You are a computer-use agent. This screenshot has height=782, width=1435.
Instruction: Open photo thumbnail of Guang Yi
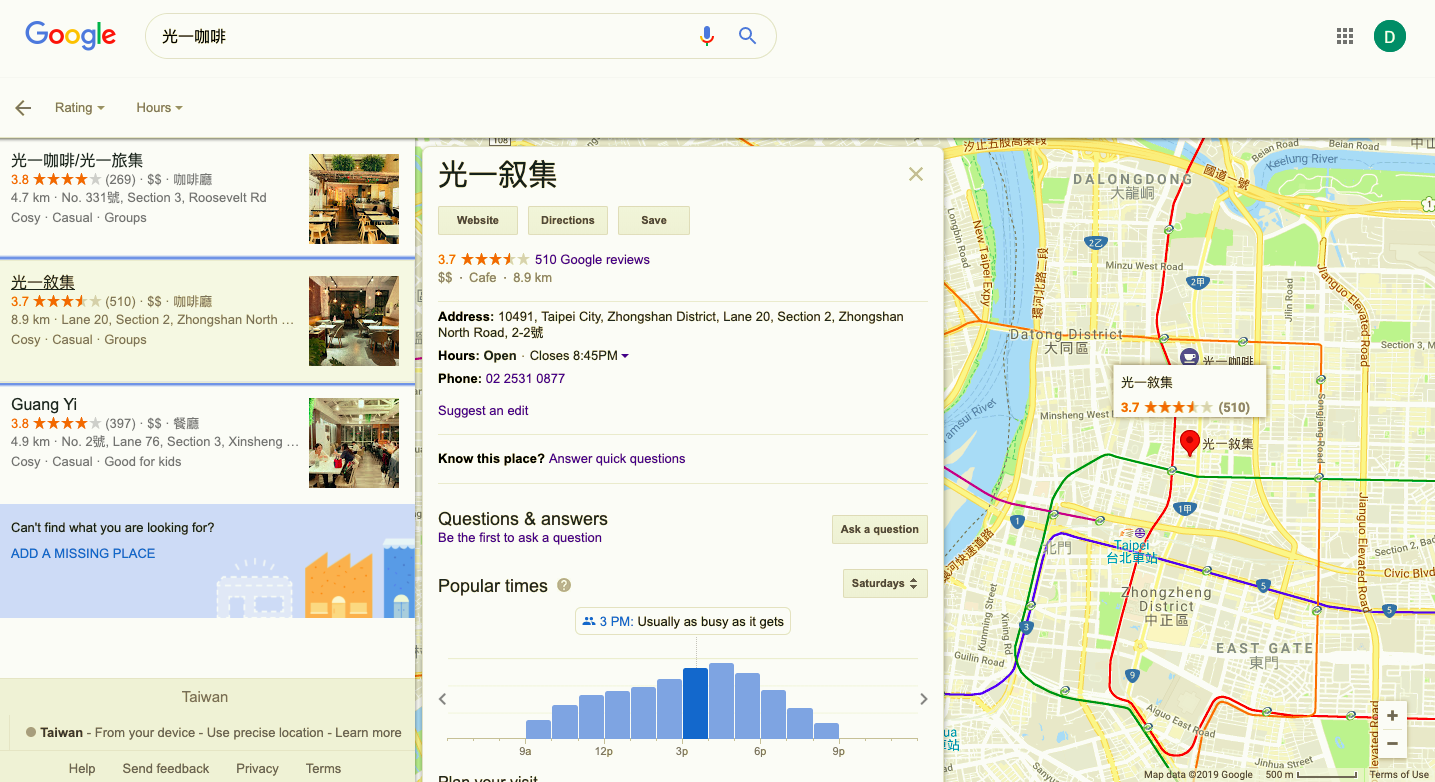pos(354,443)
